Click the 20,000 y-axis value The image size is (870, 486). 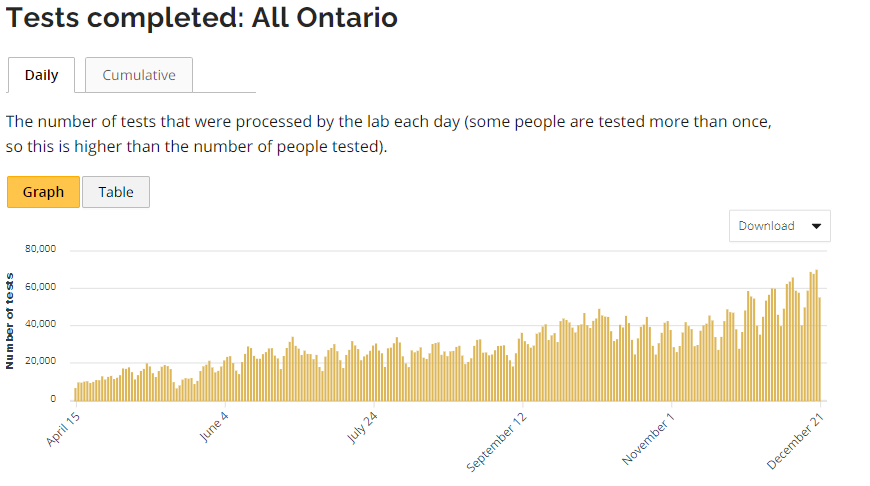coord(41,361)
